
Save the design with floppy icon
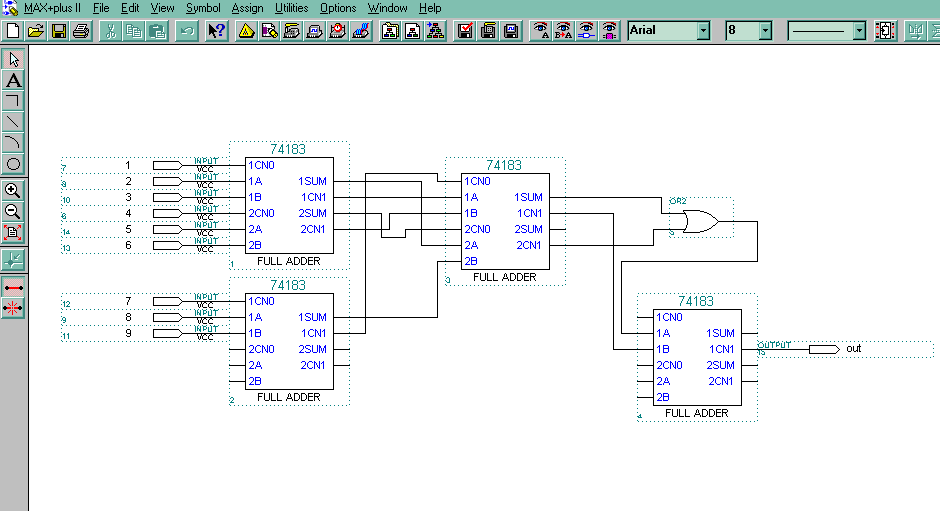click(59, 31)
